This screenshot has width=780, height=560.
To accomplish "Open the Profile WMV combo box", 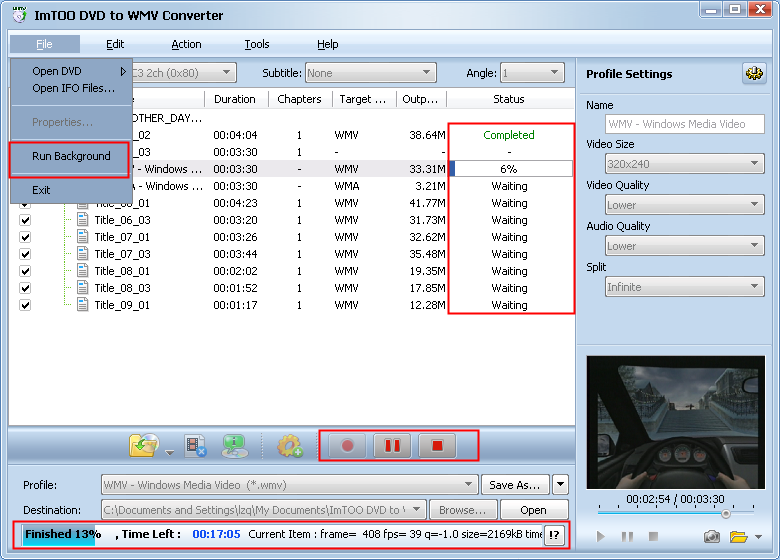I will pos(290,484).
